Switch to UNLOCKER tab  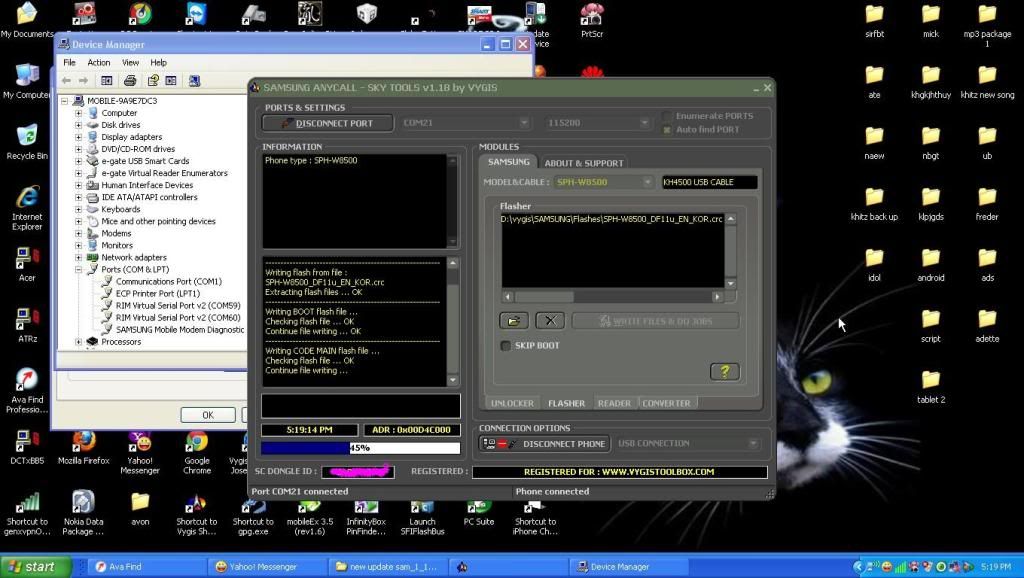click(512, 403)
